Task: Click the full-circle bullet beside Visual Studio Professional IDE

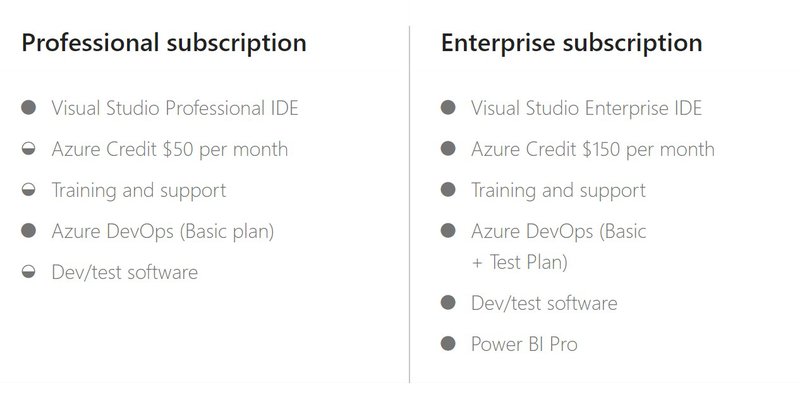Action: [29, 108]
